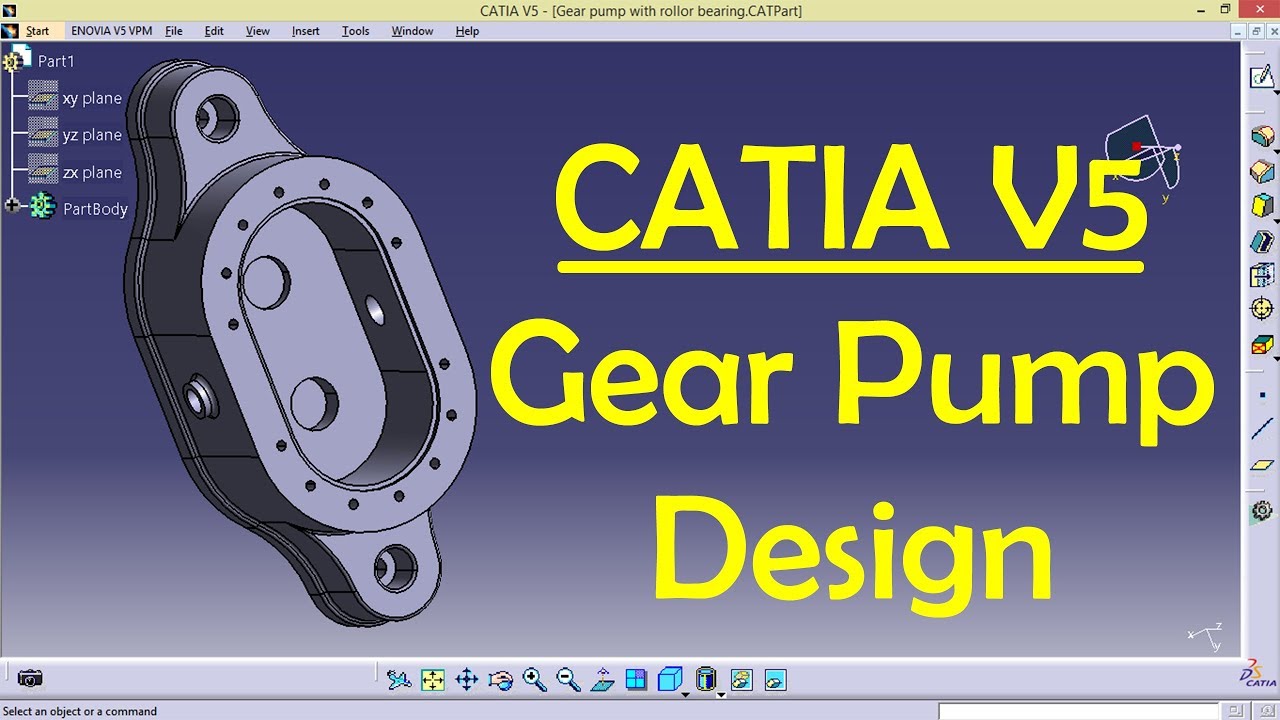
Task: Expand the Remove Face sub-toolbar arrow
Action: [x=1276, y=360]
